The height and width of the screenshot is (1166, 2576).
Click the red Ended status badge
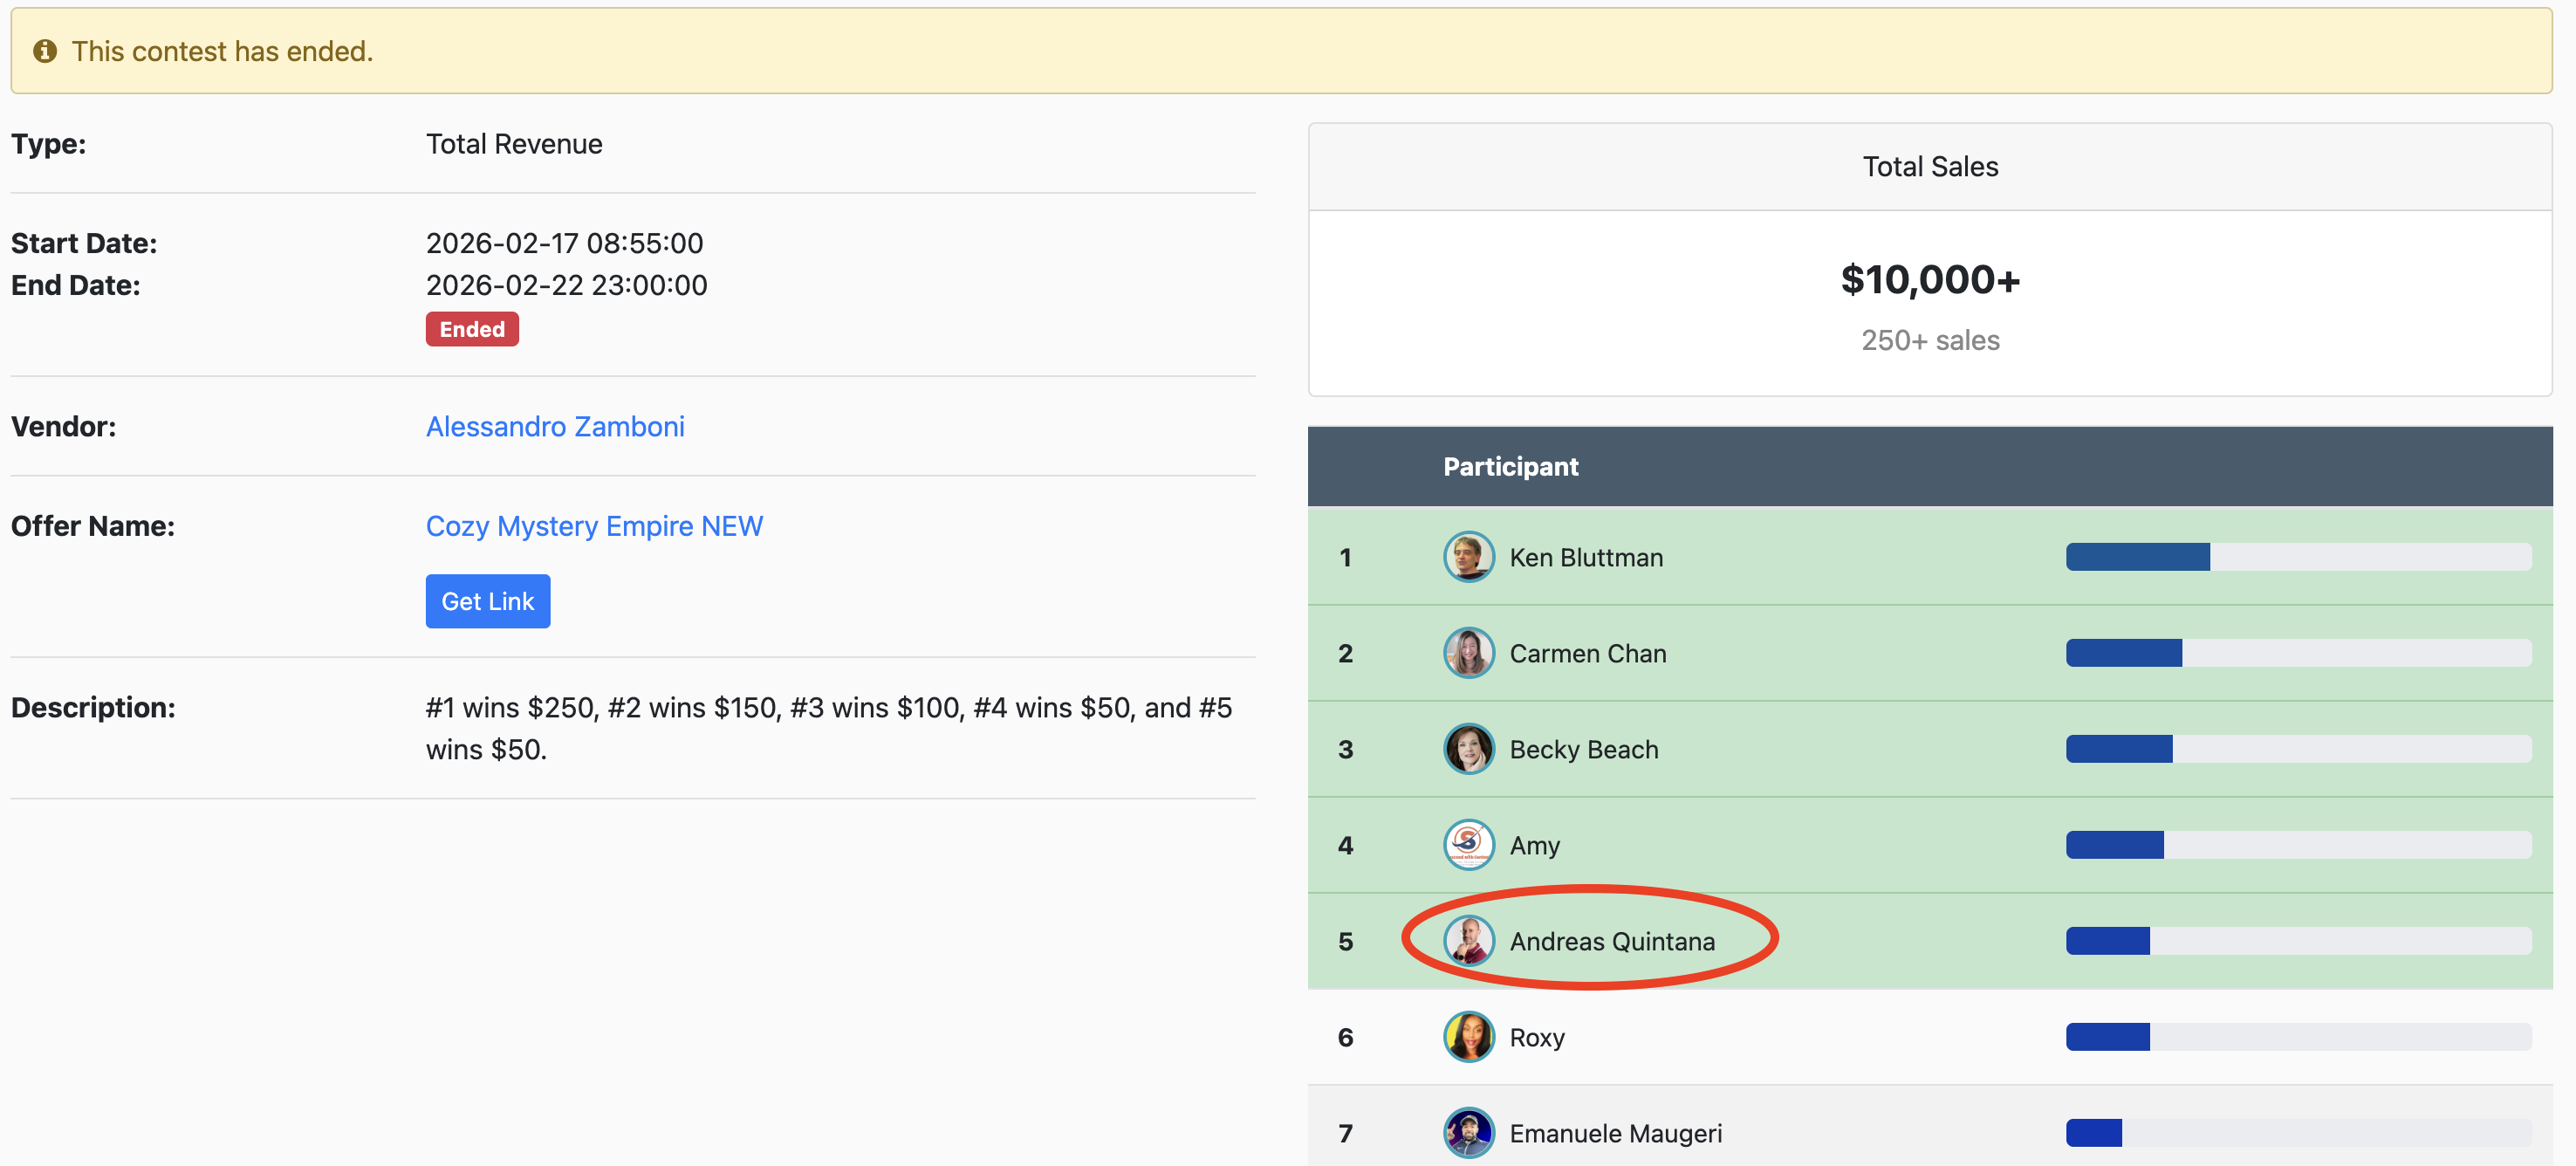click(472, 330)
